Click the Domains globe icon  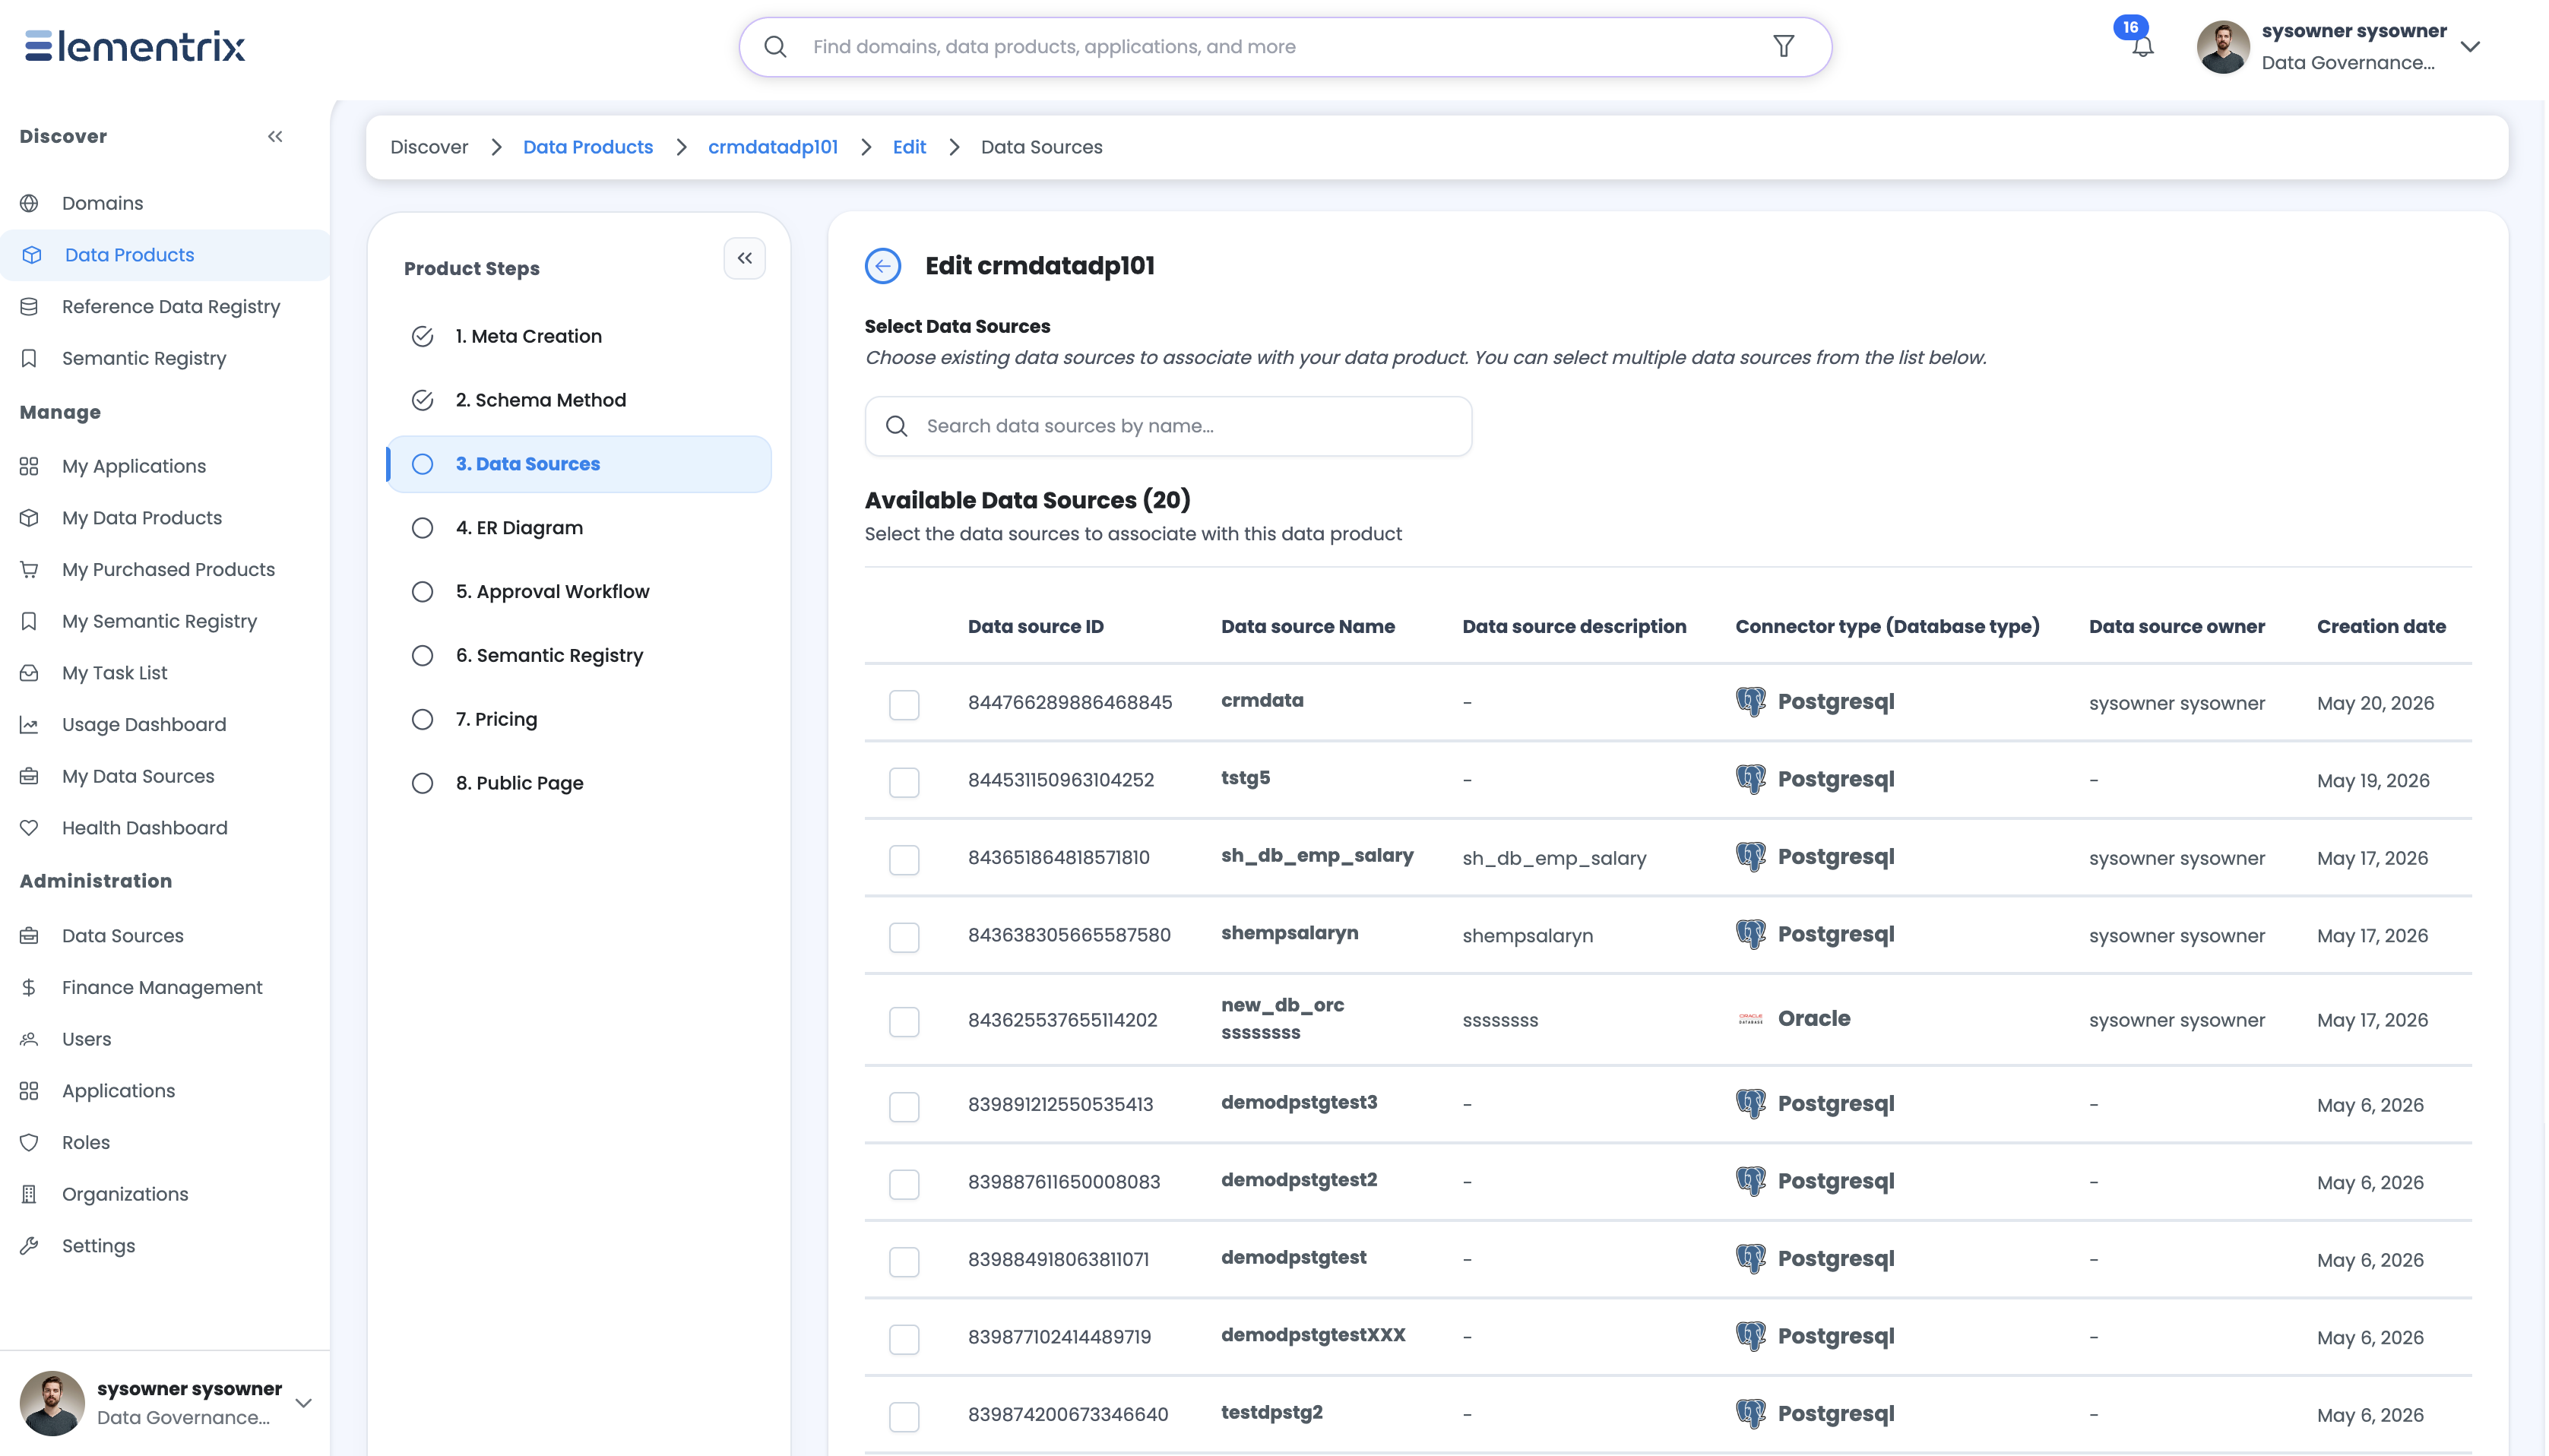(x=29, y=203)
